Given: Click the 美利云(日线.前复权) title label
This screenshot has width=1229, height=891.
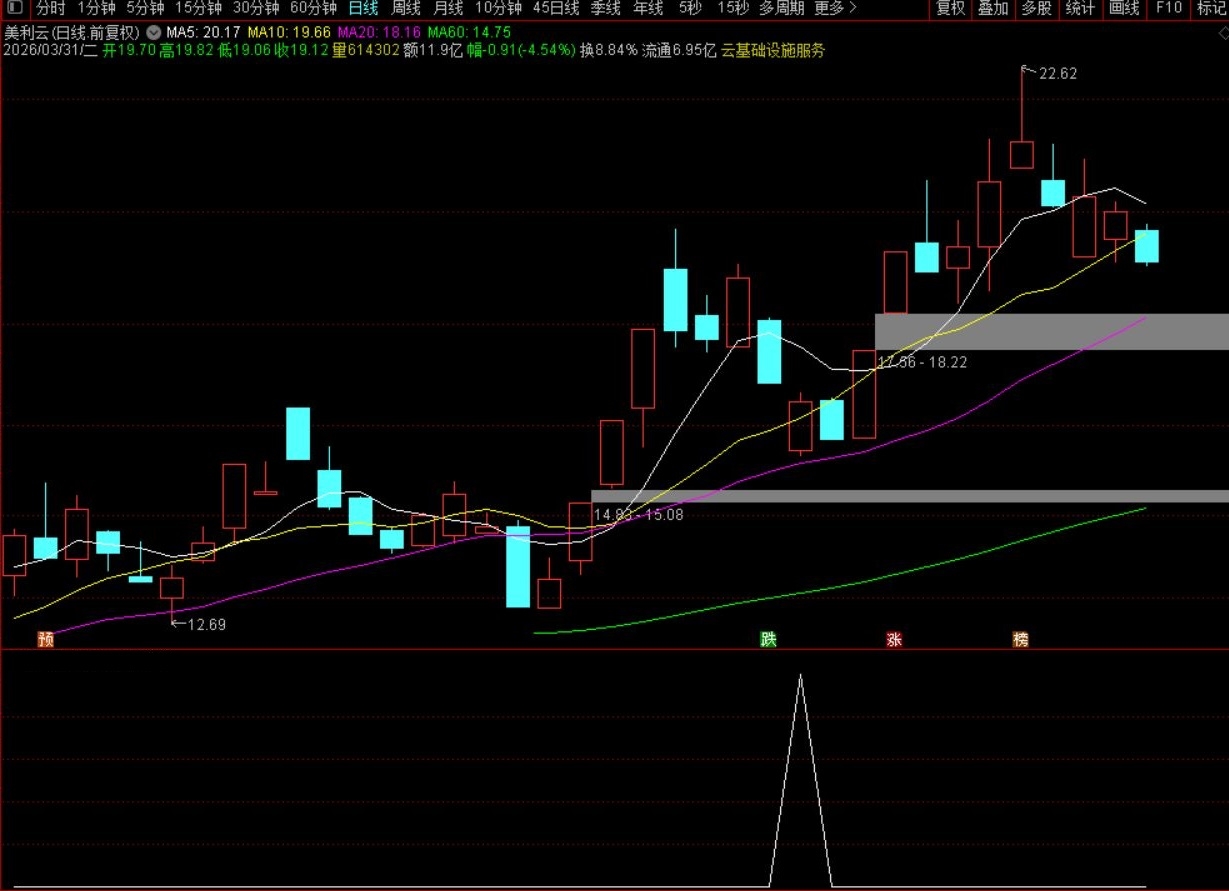Looking at the screenshot, I should (72, 33).
